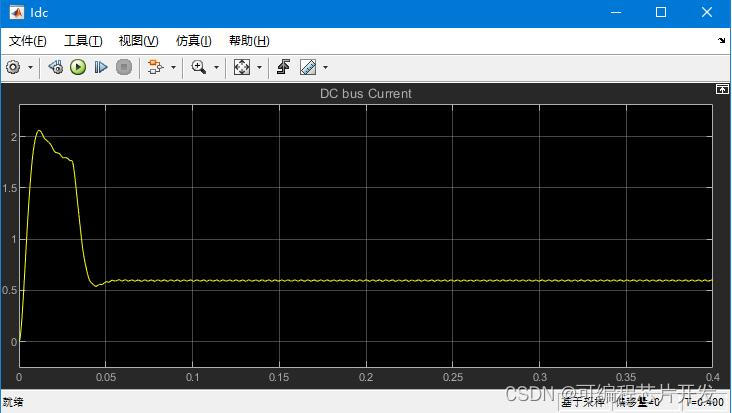Click the step forward icon
The image size is (732, 413).
coord(101,67)
